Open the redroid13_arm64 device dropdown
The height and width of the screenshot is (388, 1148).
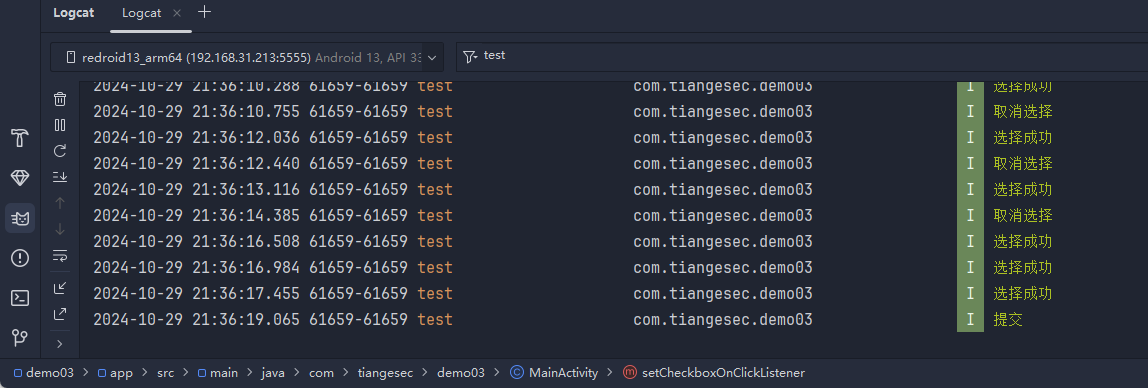pyautogui.click(x=247, y=57)
